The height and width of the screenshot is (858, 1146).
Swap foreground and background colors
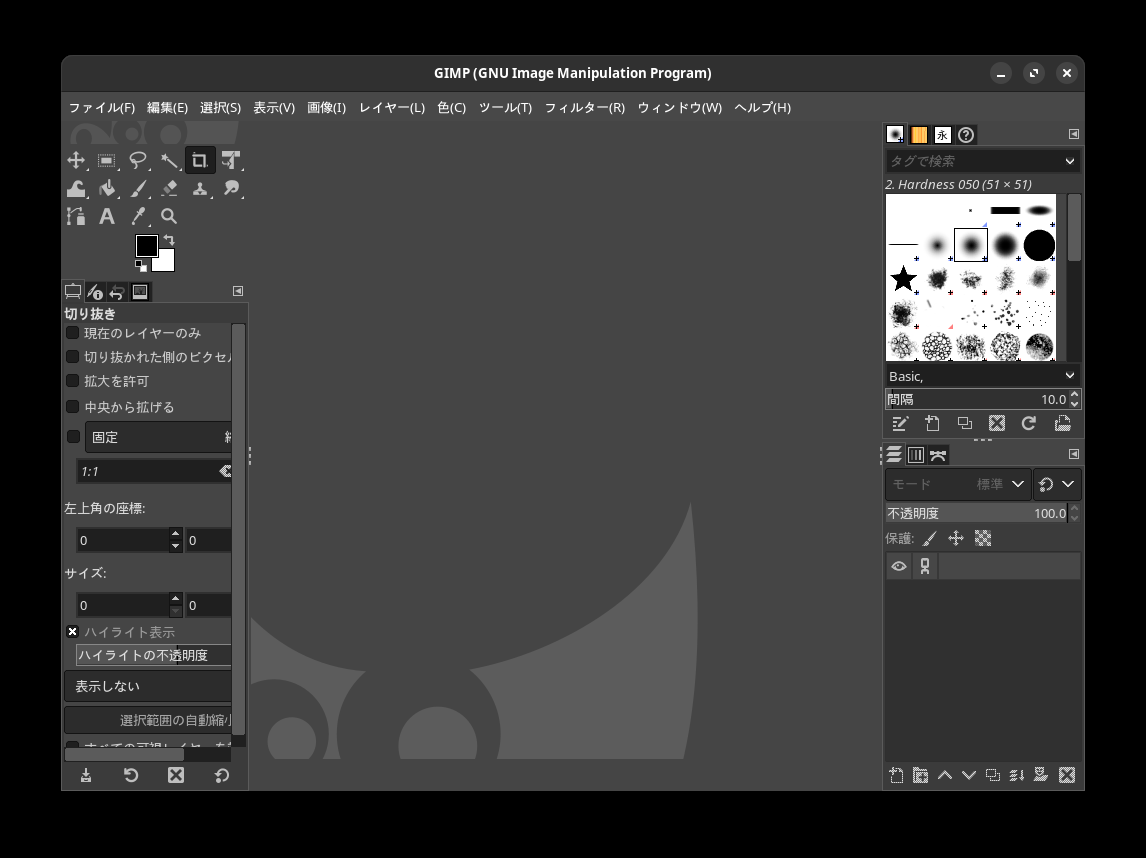(169, 240)
